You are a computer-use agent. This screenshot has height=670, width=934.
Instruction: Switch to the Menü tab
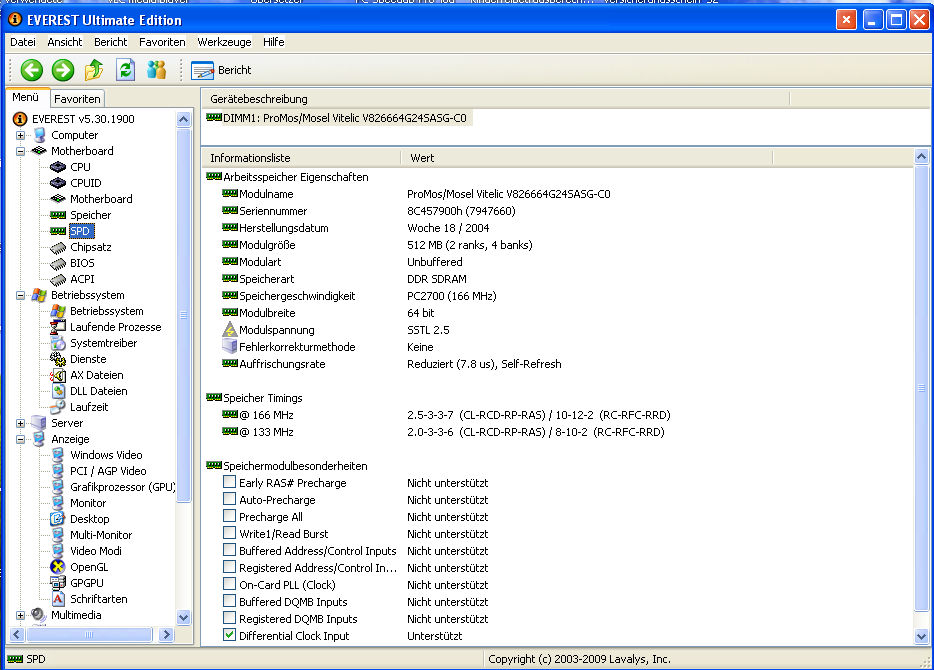[26, 98]
